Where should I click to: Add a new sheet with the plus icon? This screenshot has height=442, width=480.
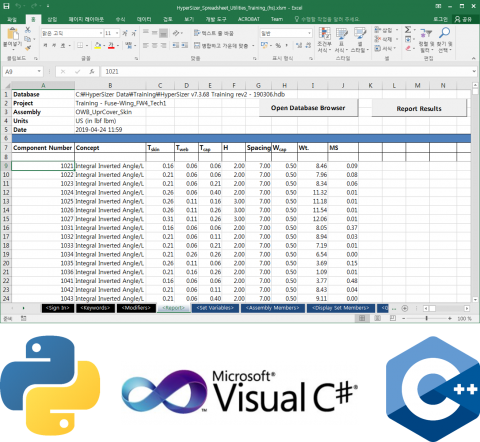point(405,308)
